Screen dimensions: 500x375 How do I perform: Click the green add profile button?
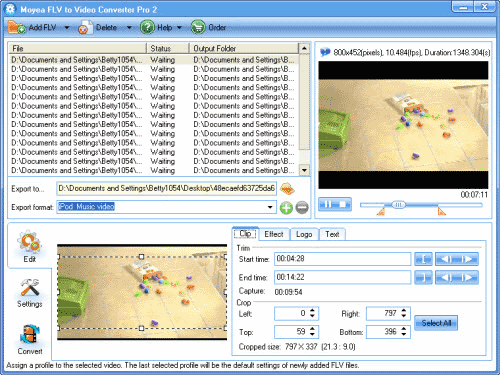[x=286, y=208]
